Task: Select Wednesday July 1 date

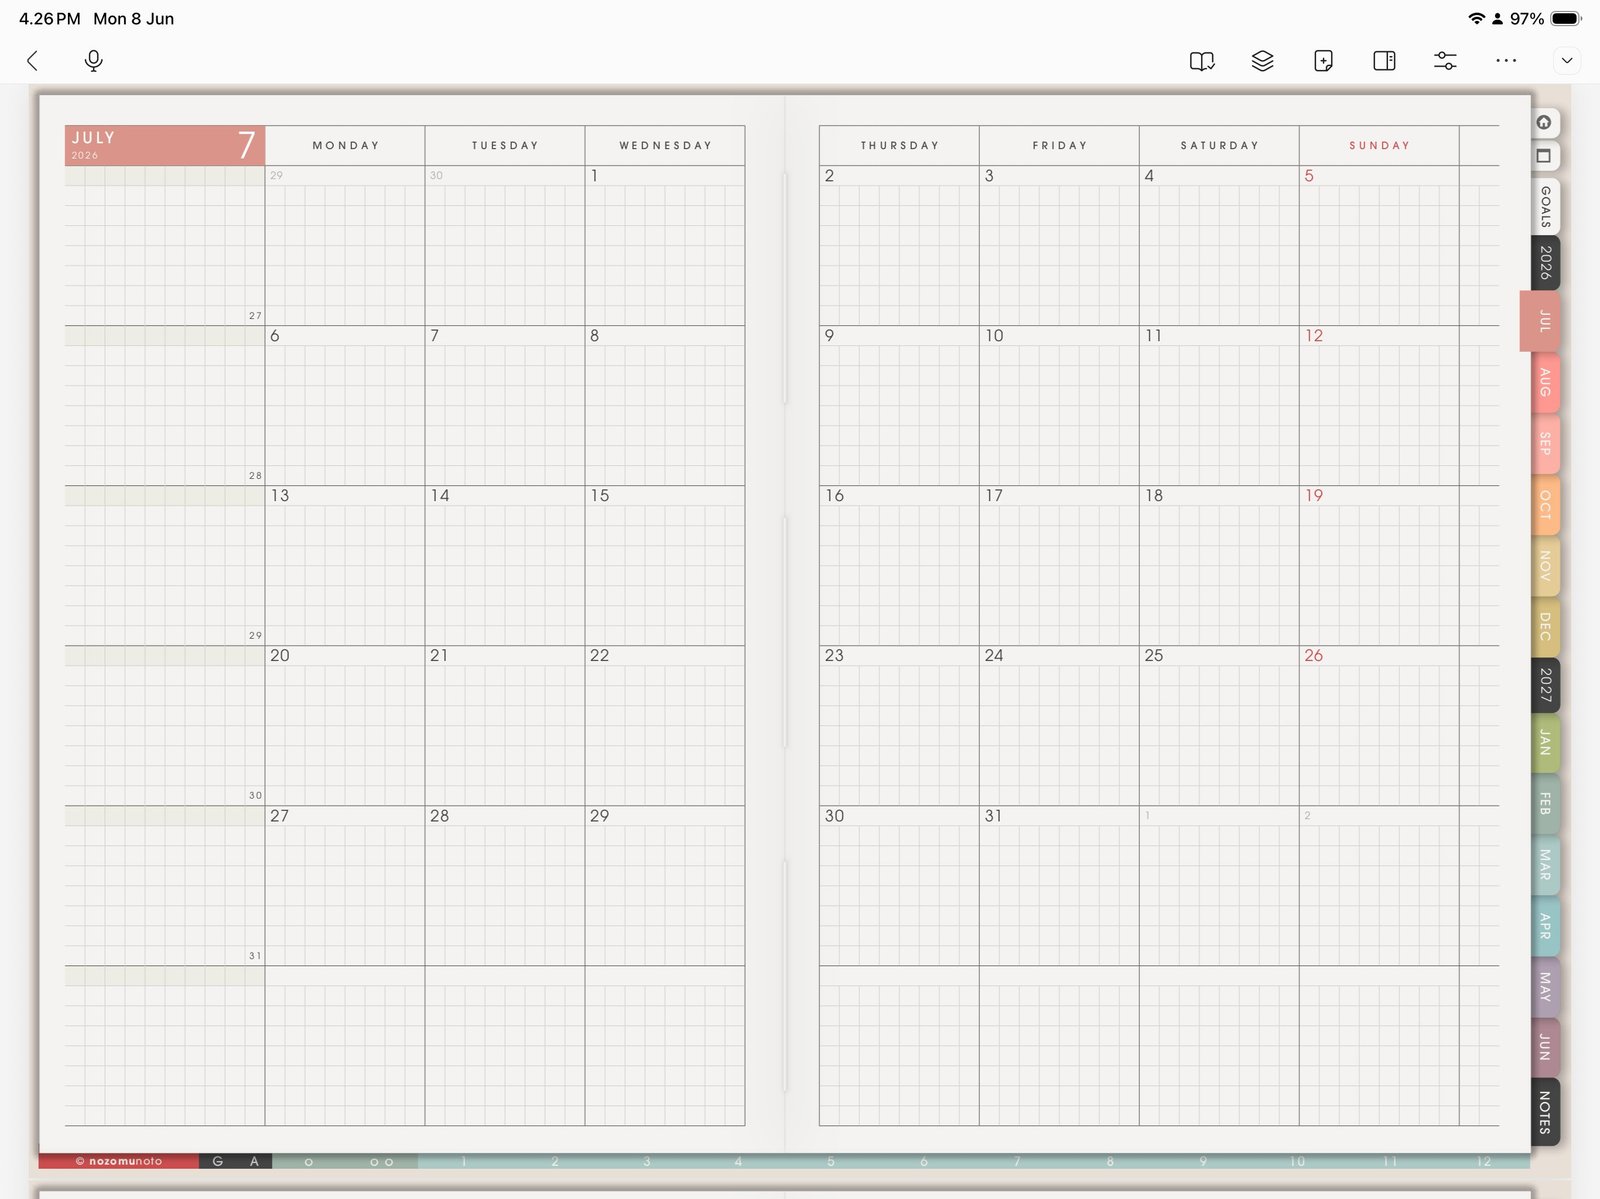Action: click(594, 176)
